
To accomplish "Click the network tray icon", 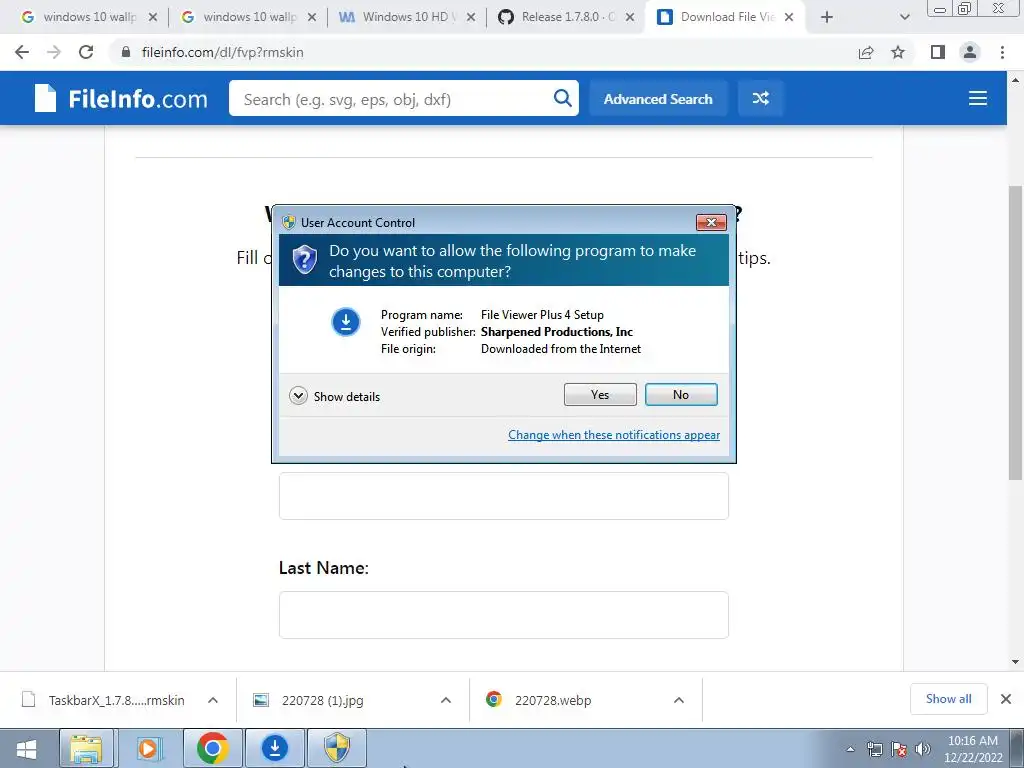I will 874,749.
